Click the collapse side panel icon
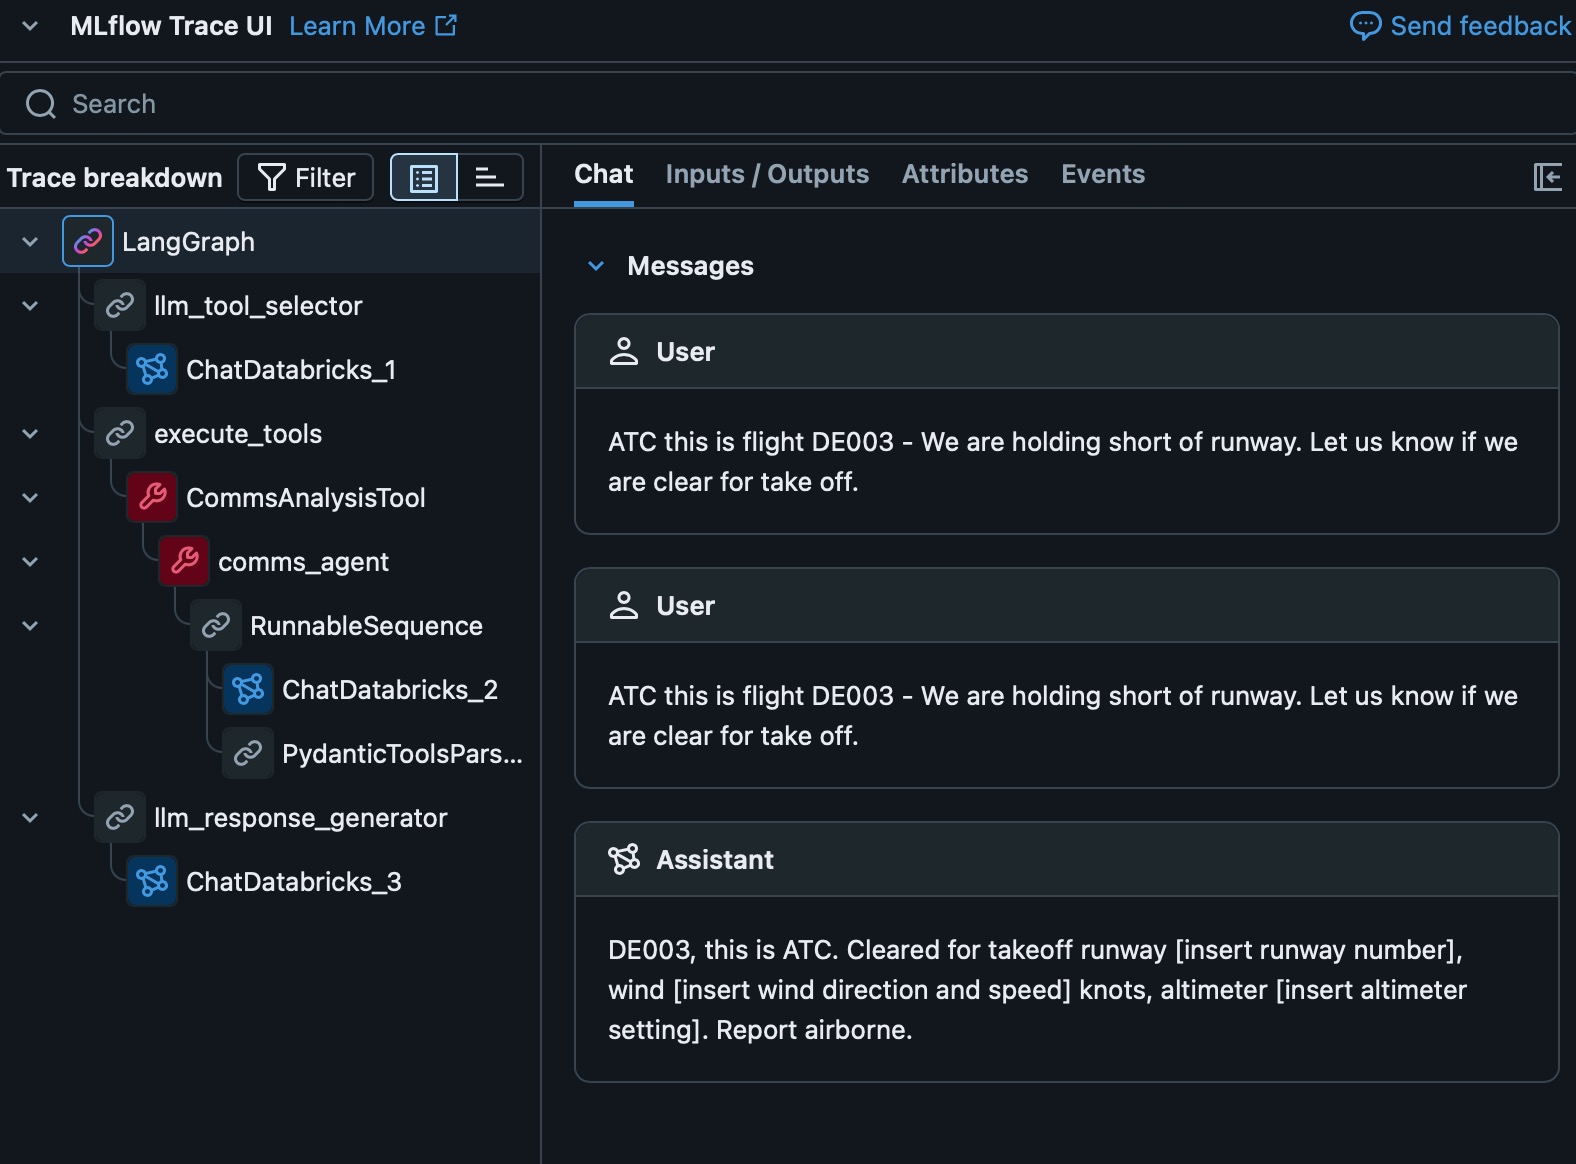 click(1547, 177)
